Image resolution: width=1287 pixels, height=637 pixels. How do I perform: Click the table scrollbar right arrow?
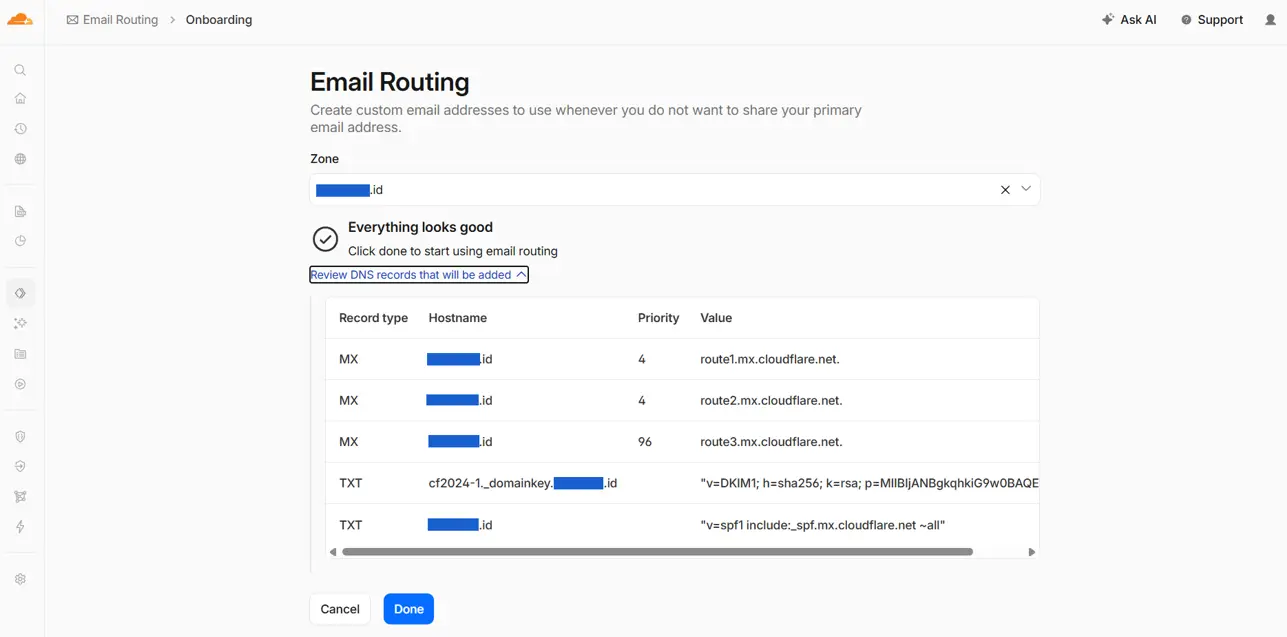(x=1032, y=552)
